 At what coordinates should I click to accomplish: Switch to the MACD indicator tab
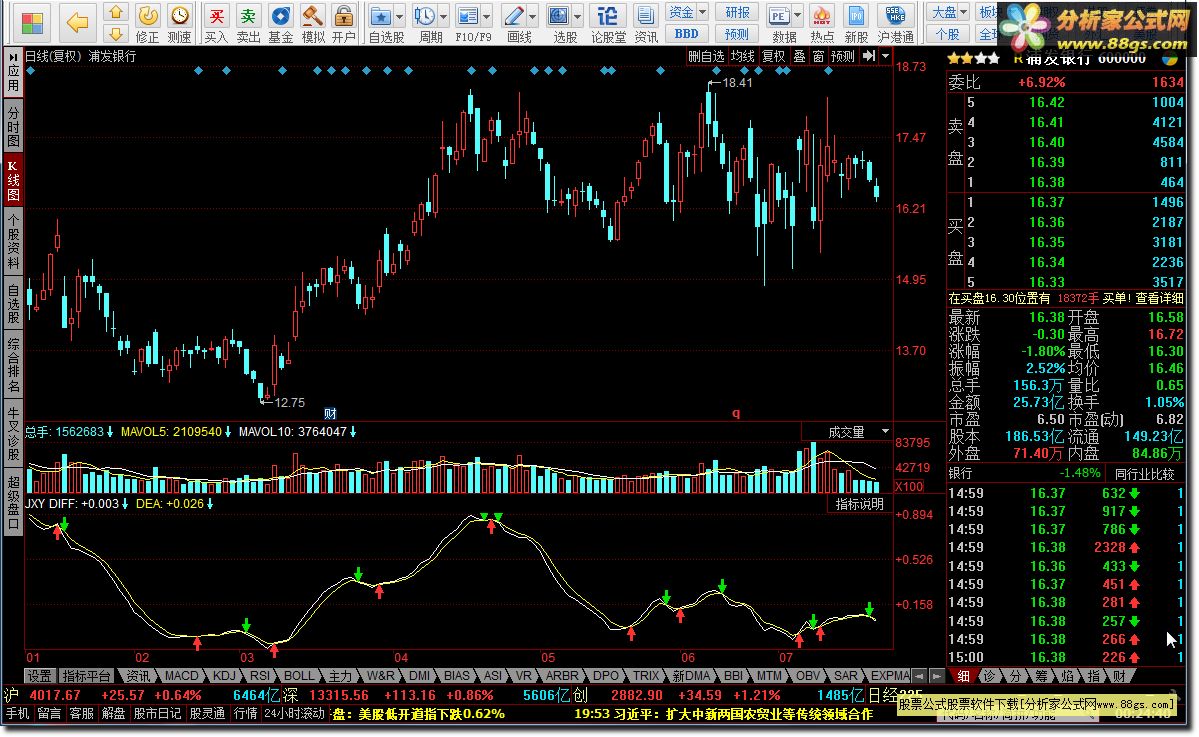181,676
